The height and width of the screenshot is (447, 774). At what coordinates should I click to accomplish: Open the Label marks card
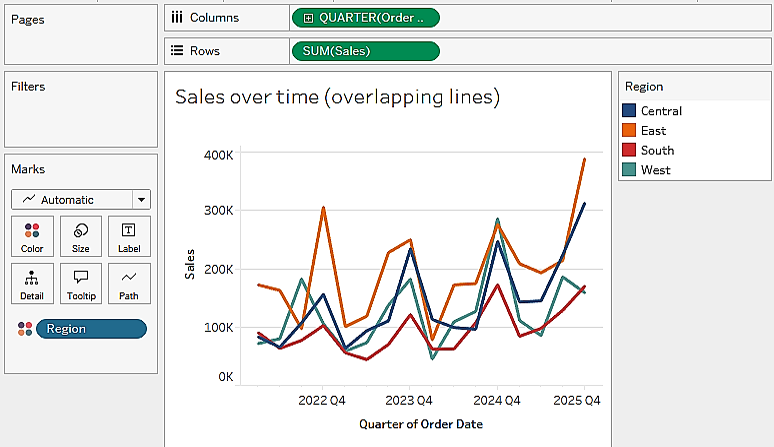click(x=129, y=236)
